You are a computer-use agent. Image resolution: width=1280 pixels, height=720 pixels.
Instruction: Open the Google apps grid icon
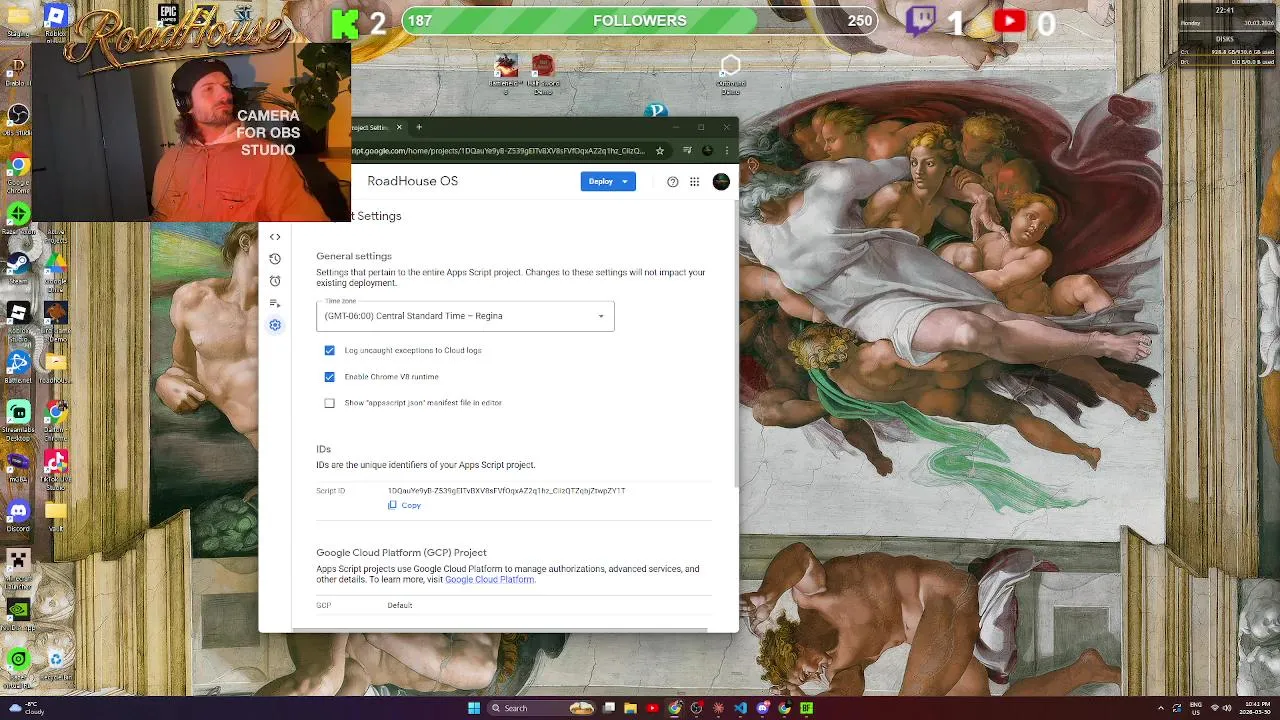click(695, 182)
